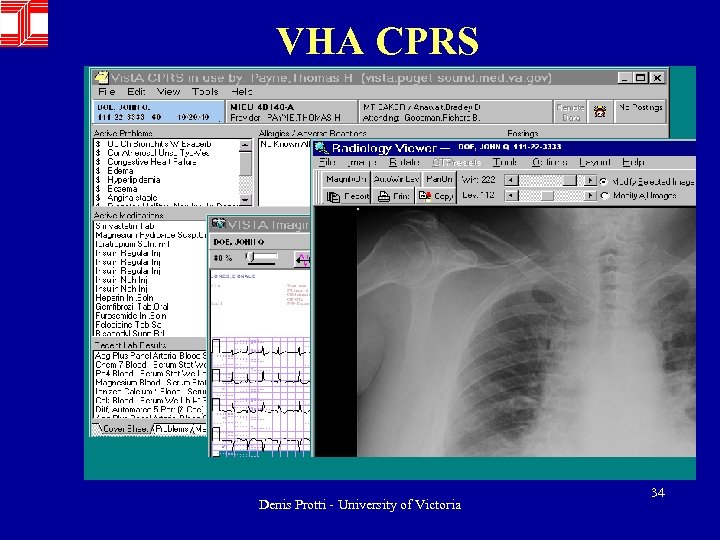This screenshot has height=540, width=720.
Task: Select Gemfibrozil Tab, Oral medication
Action: coord(150,307)
